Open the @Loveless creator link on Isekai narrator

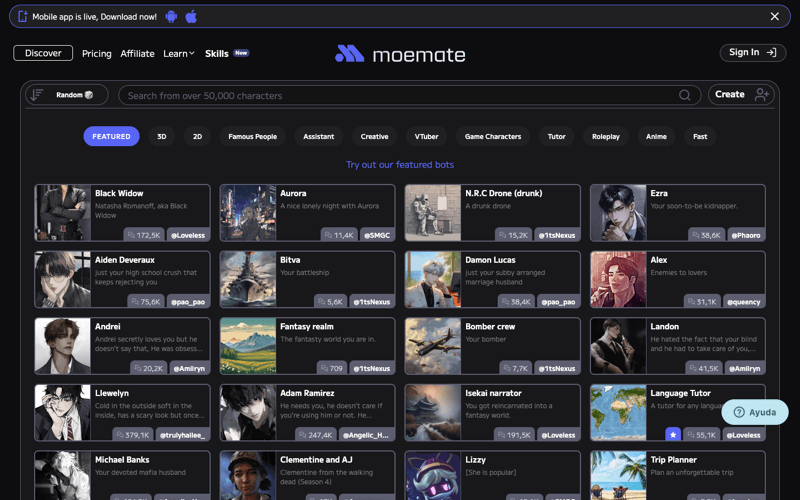559,435
